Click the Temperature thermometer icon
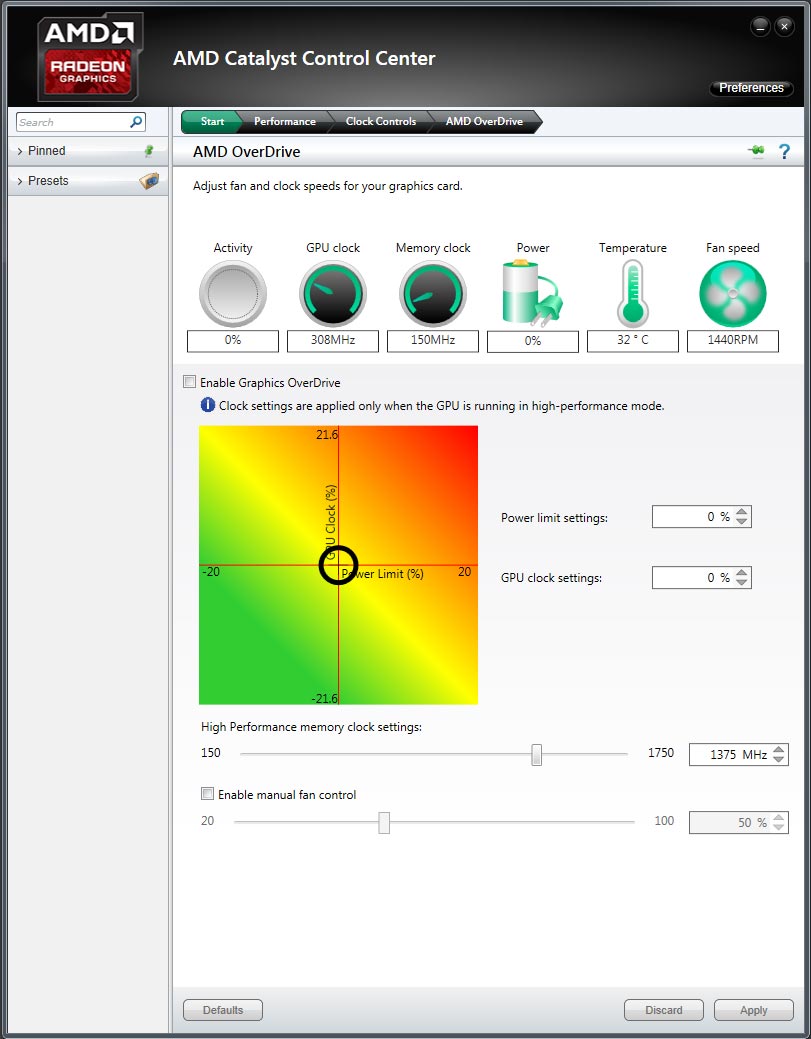The height and width of the screenshot is (1039, 811). click(x=633, y=294)
